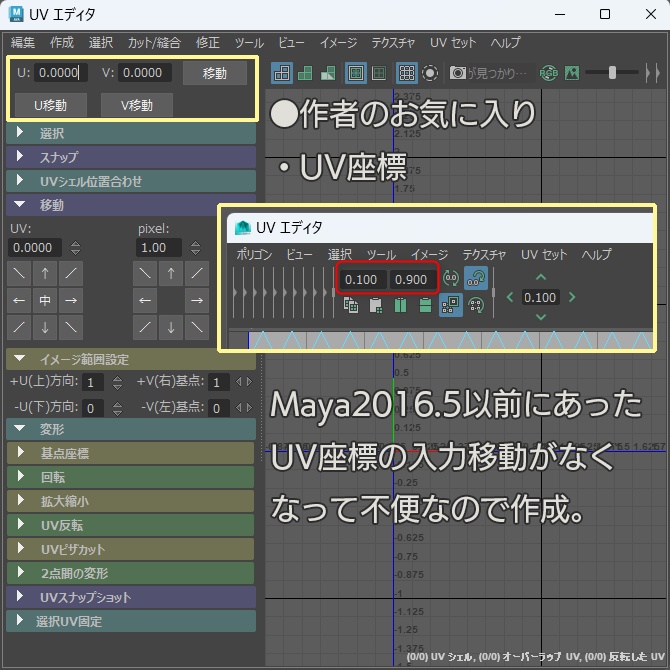Expand the UVピザカット section
This screenshot has height=670, width=670.
(x=131, y=549)
